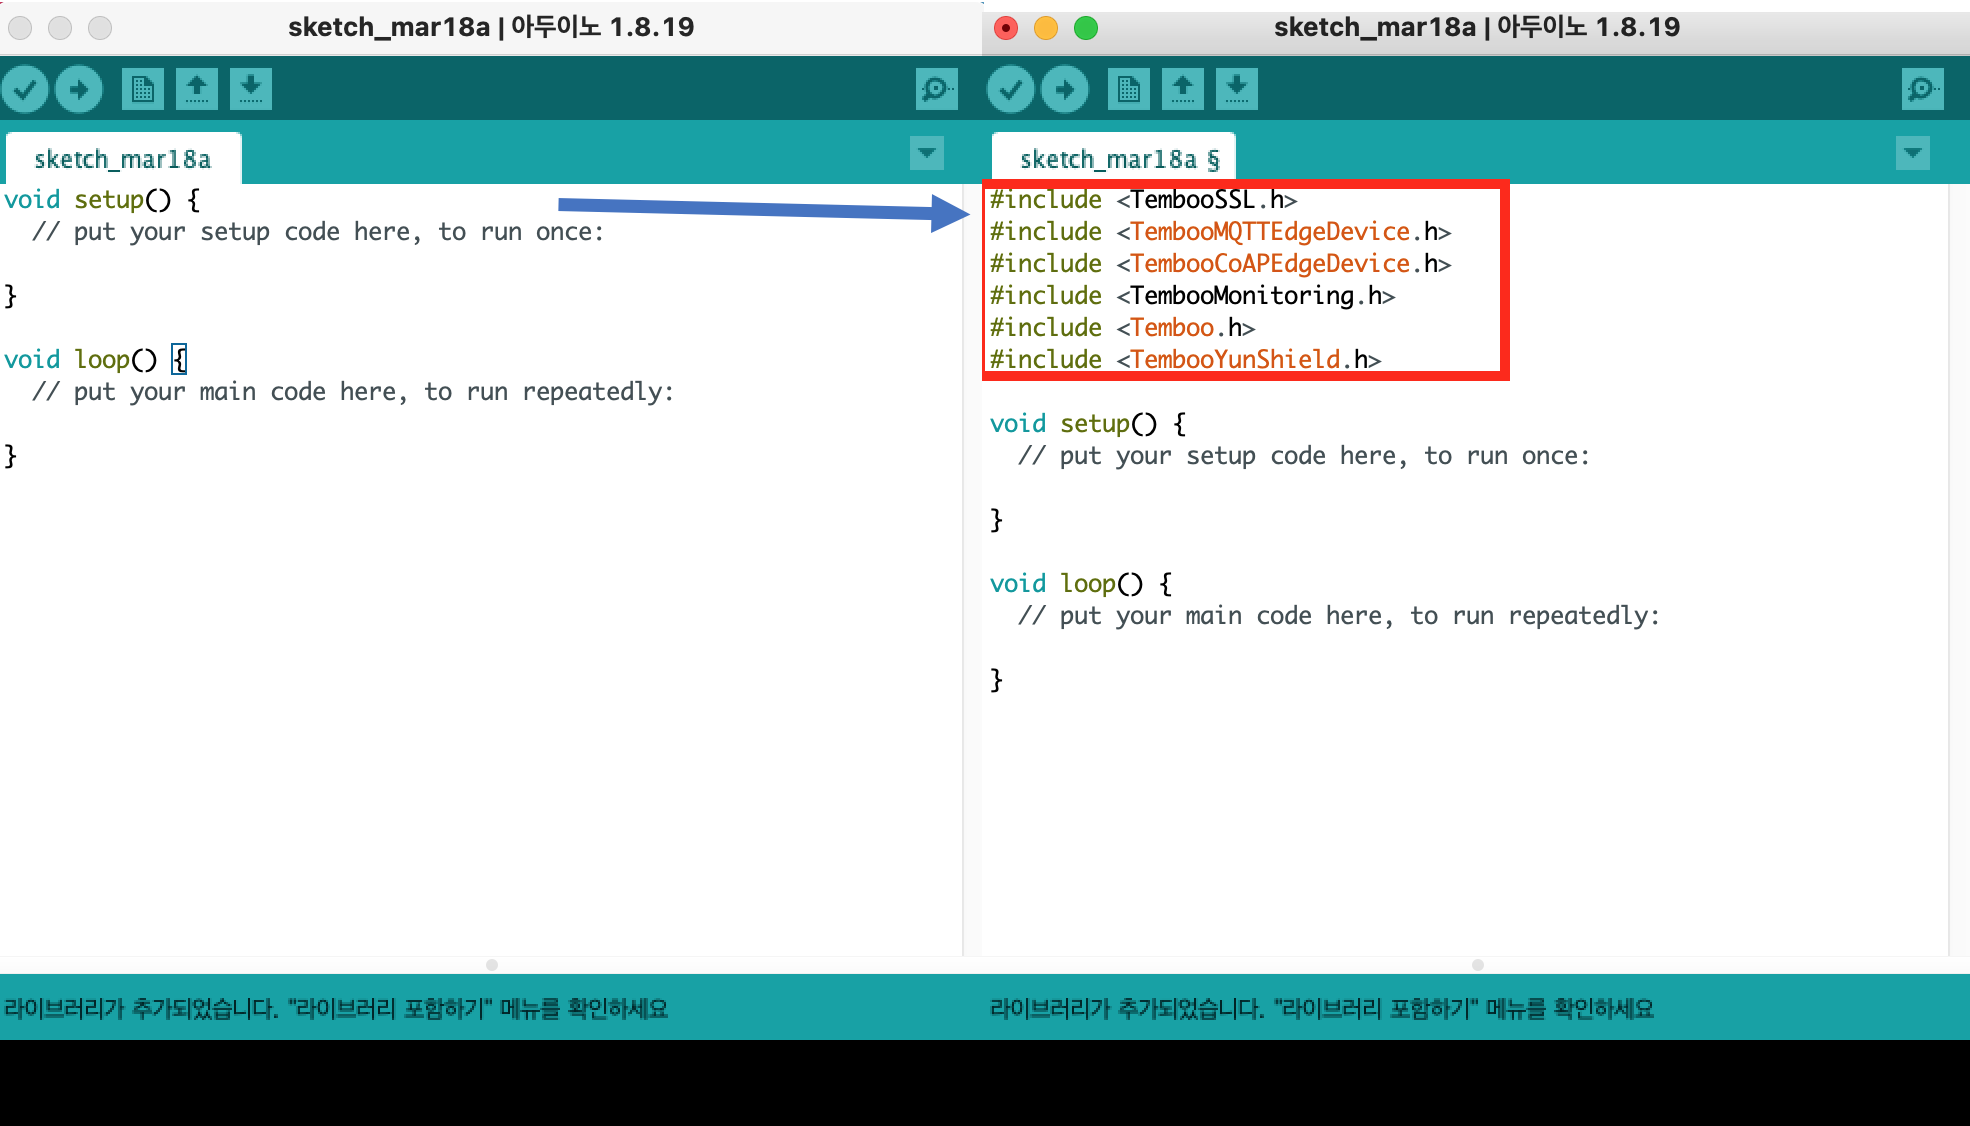
Task: Open Serial Monitor in right window
Action: 1922,89
